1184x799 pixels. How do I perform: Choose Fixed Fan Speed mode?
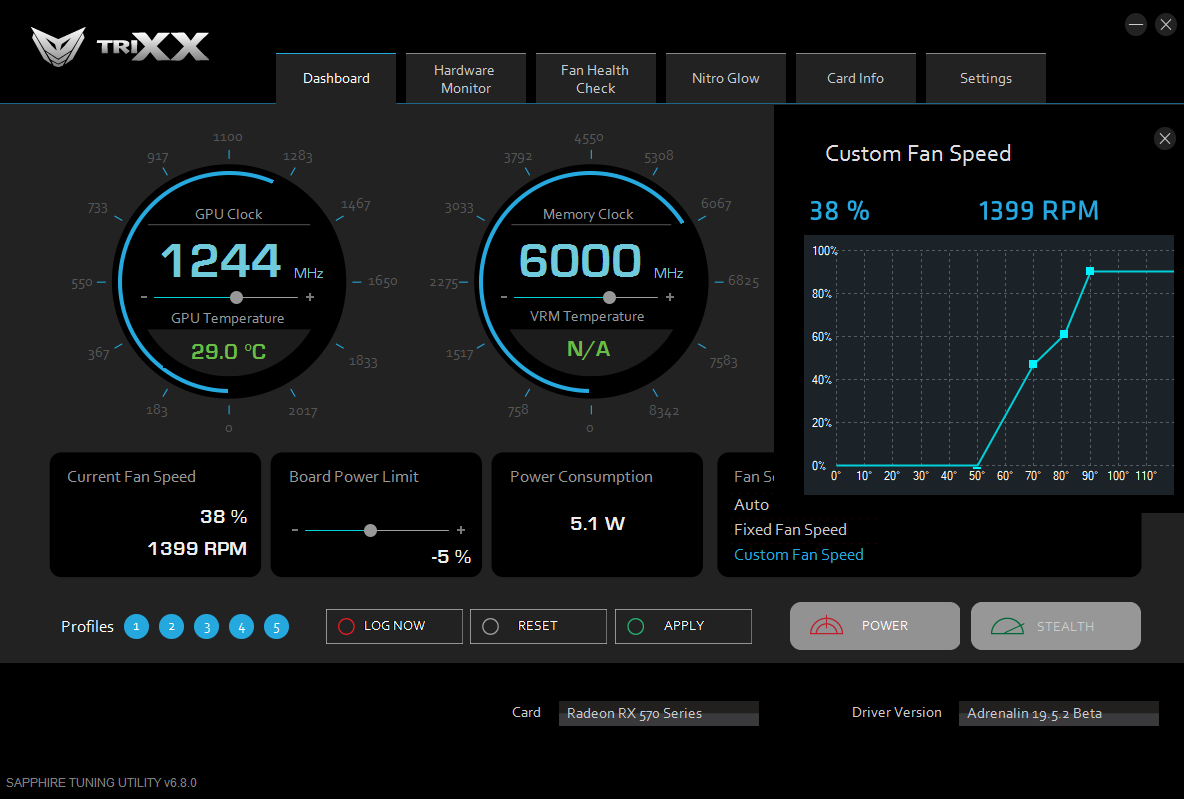point(791,529)
